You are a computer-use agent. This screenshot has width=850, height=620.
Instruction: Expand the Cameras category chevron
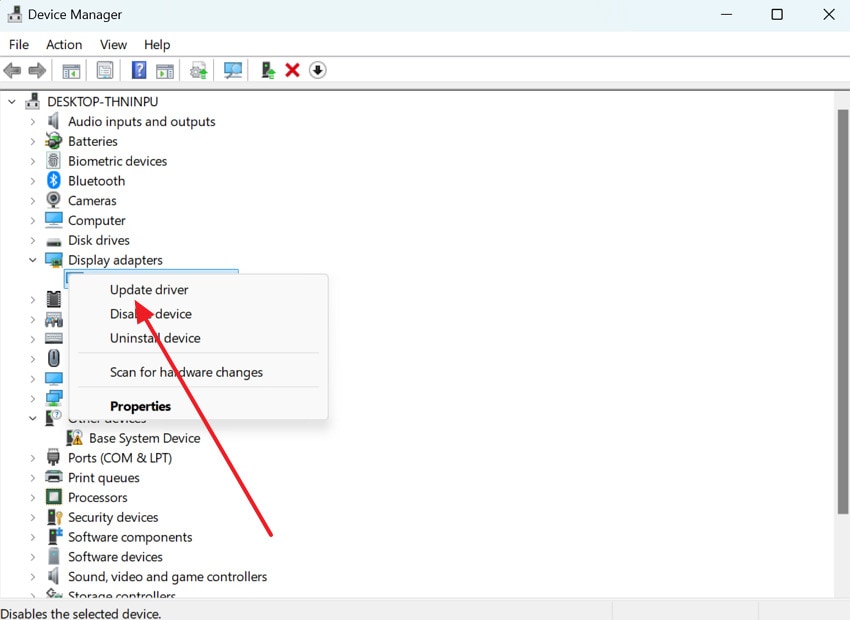coord(33,201)
